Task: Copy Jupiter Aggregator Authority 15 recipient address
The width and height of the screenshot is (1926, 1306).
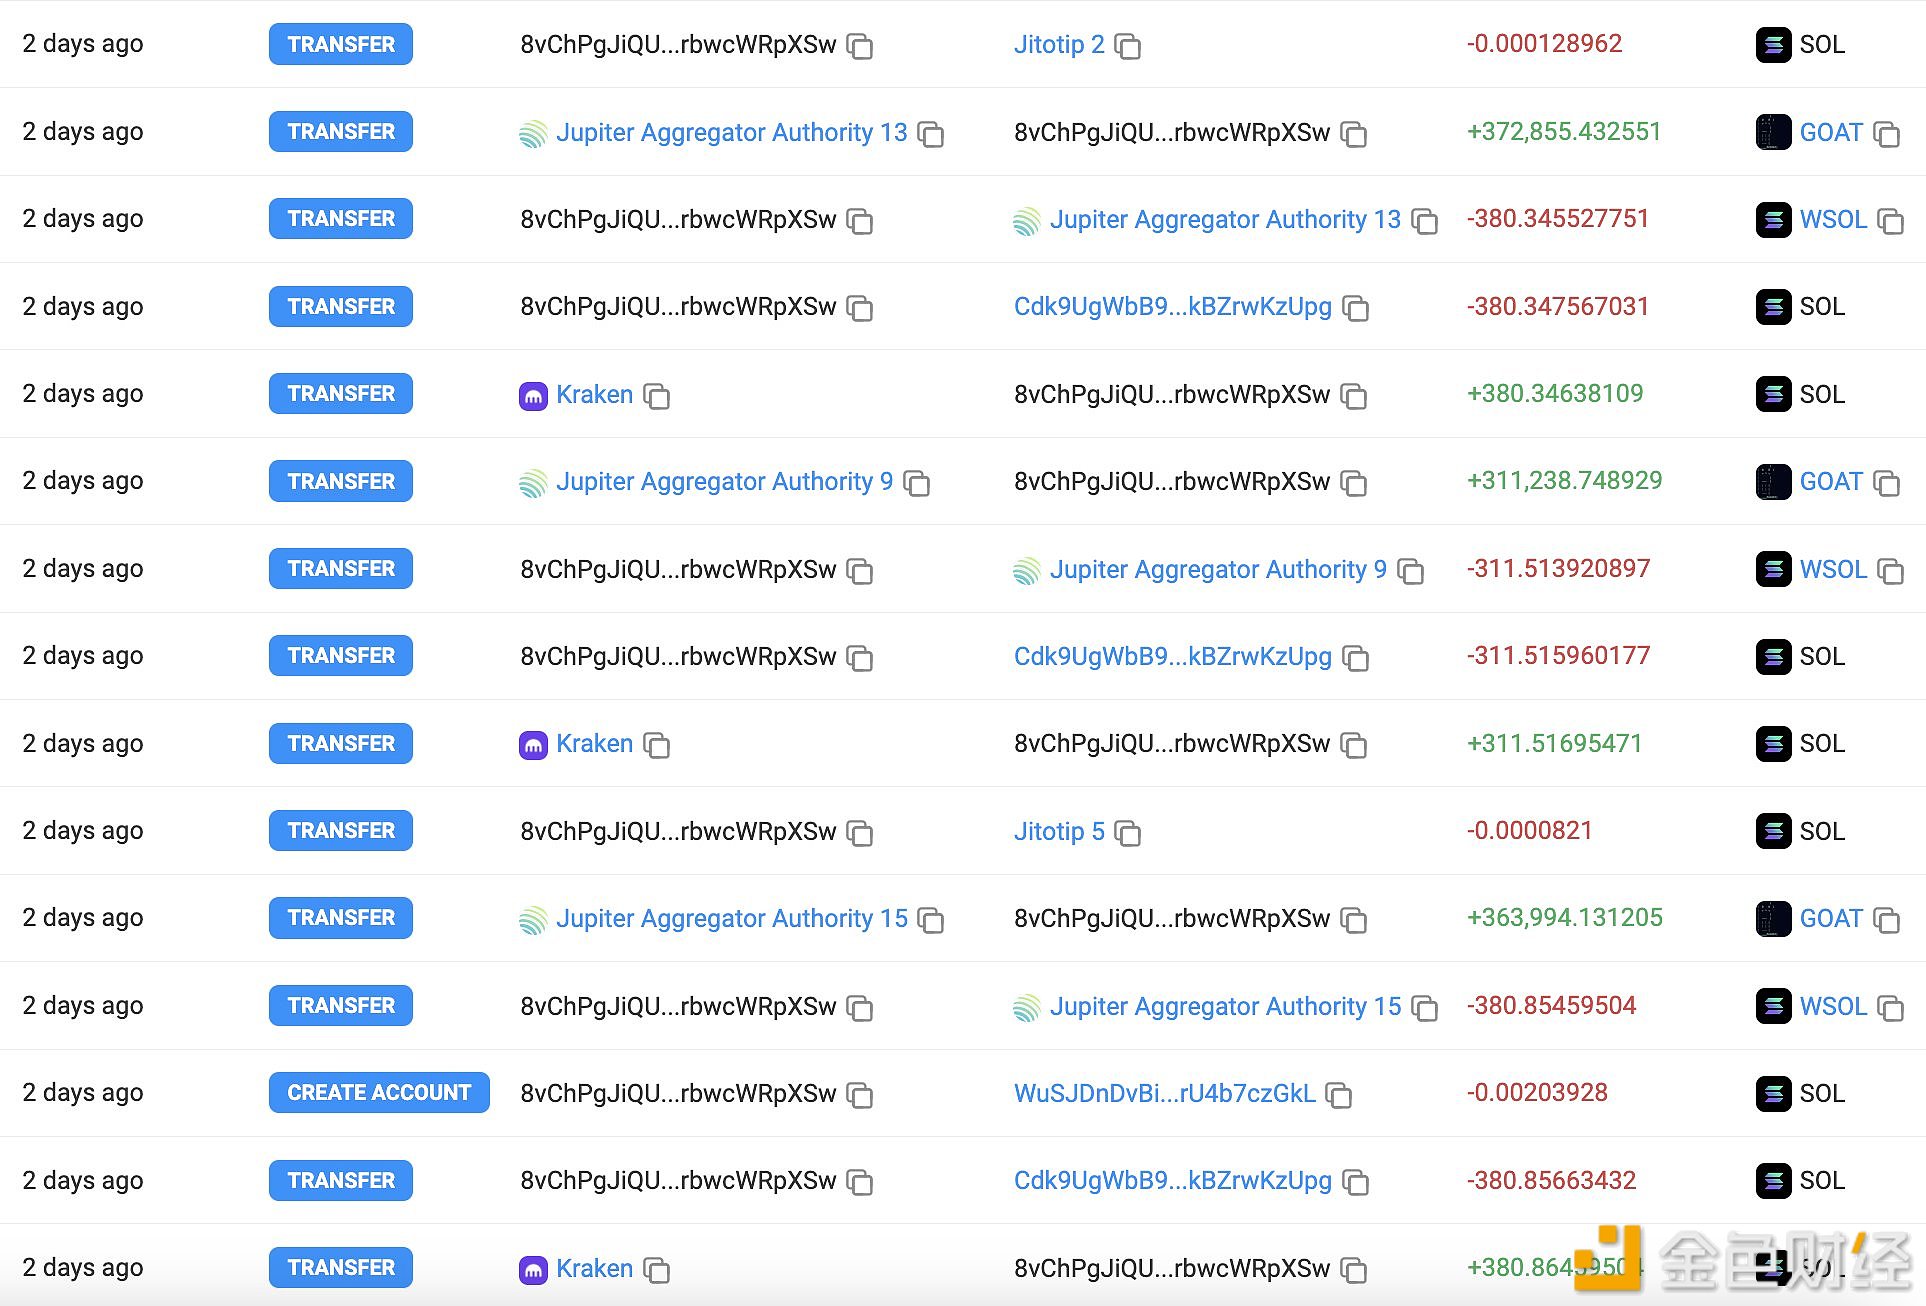Action: point(1424,1008)
